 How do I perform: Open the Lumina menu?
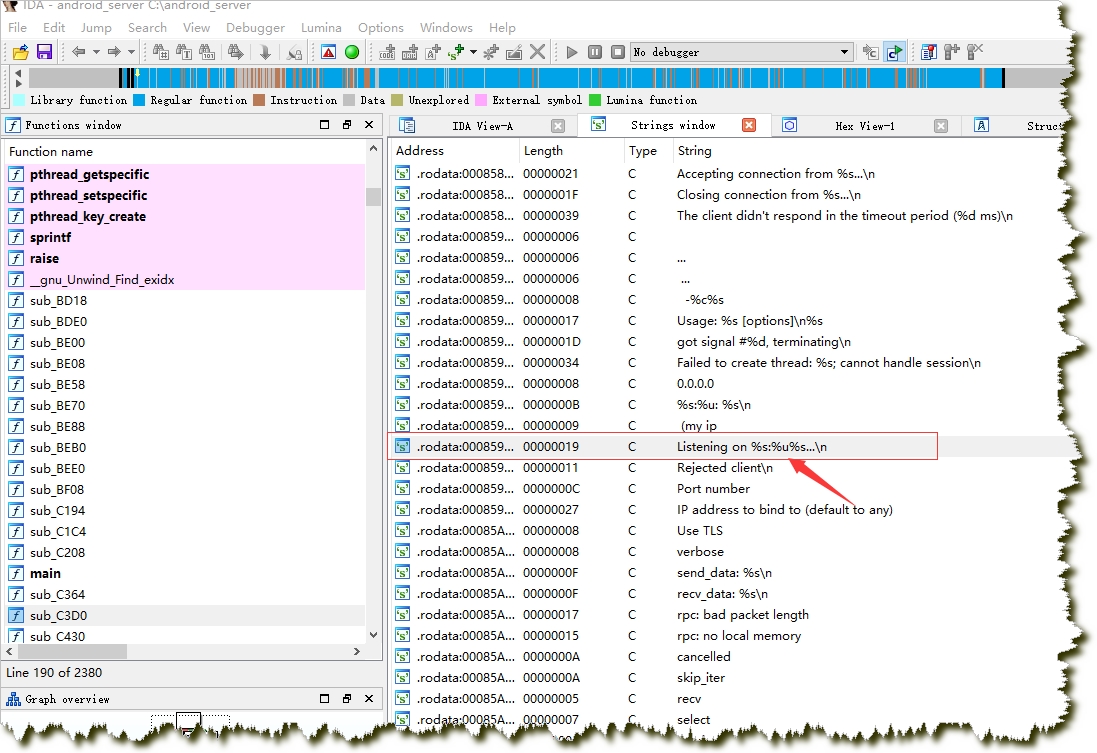[321, 27]
